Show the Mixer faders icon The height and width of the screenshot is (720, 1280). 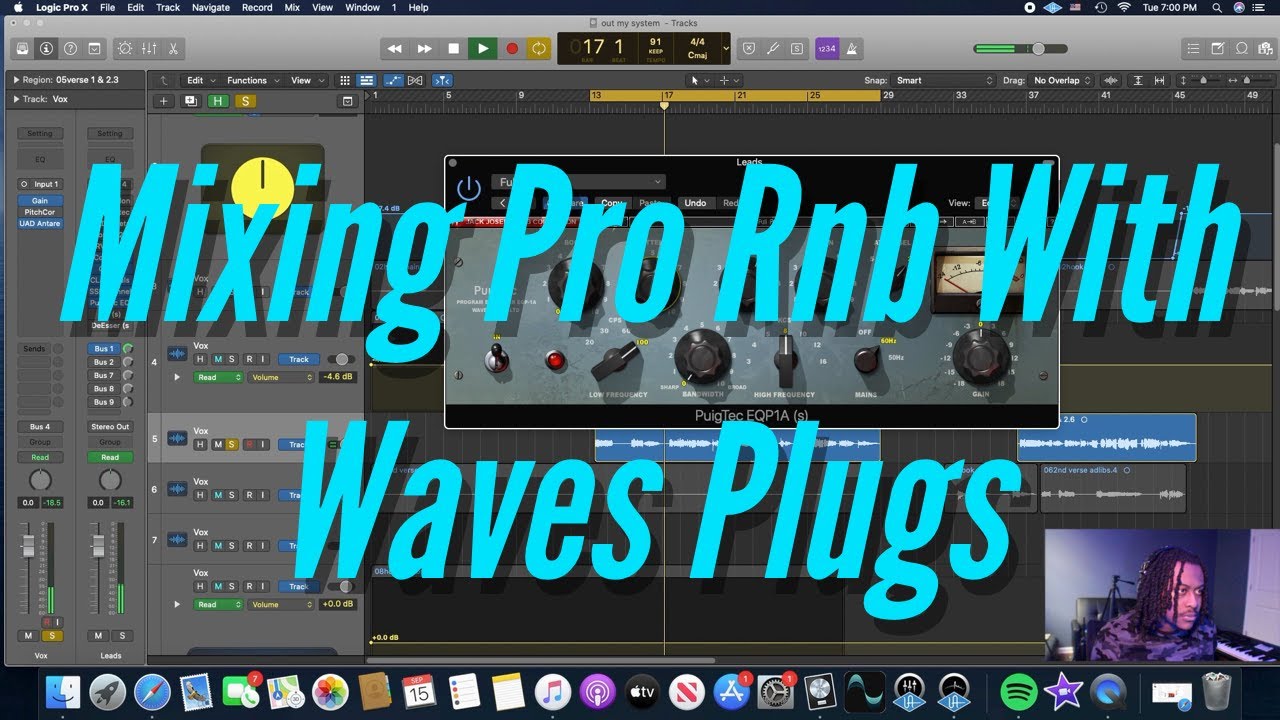(149, 48)
